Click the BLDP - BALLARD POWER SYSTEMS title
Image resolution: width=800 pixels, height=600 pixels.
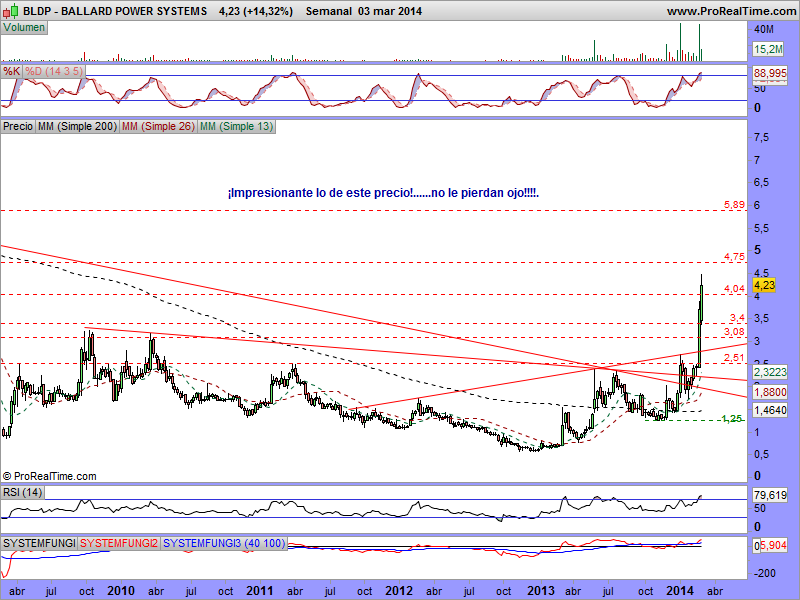tap(115, 11)
